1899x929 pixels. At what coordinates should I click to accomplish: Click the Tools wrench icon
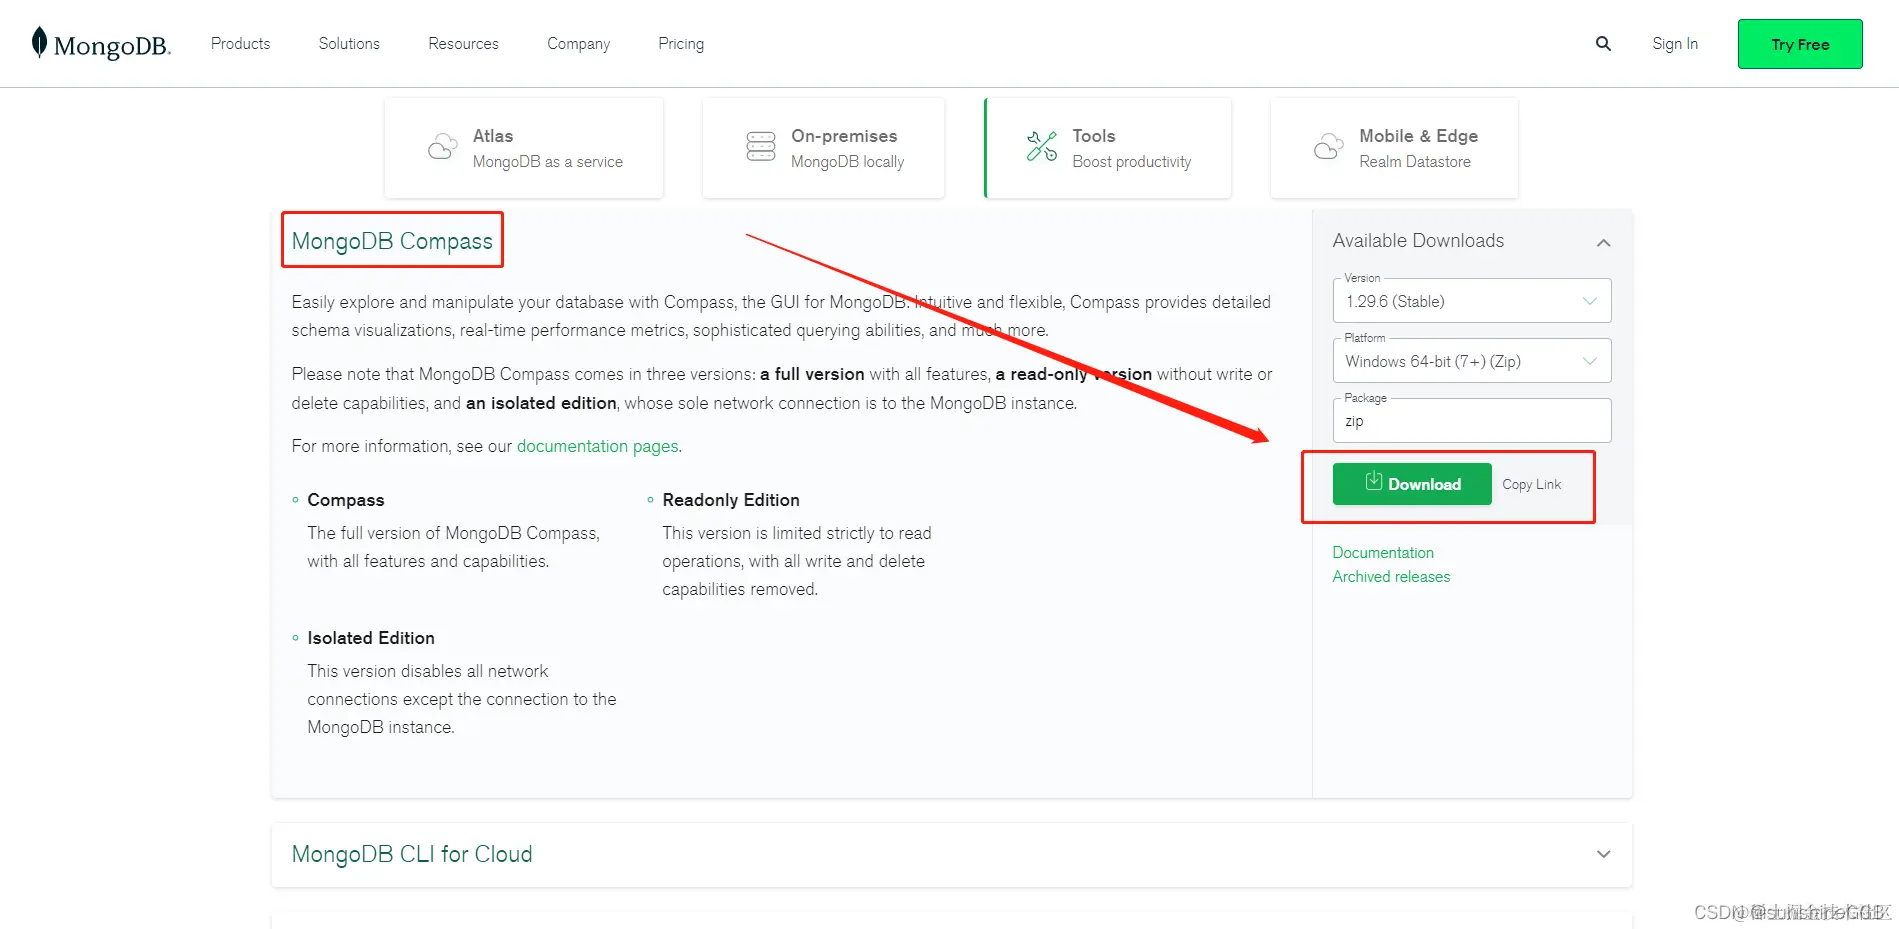(1042, 147)
